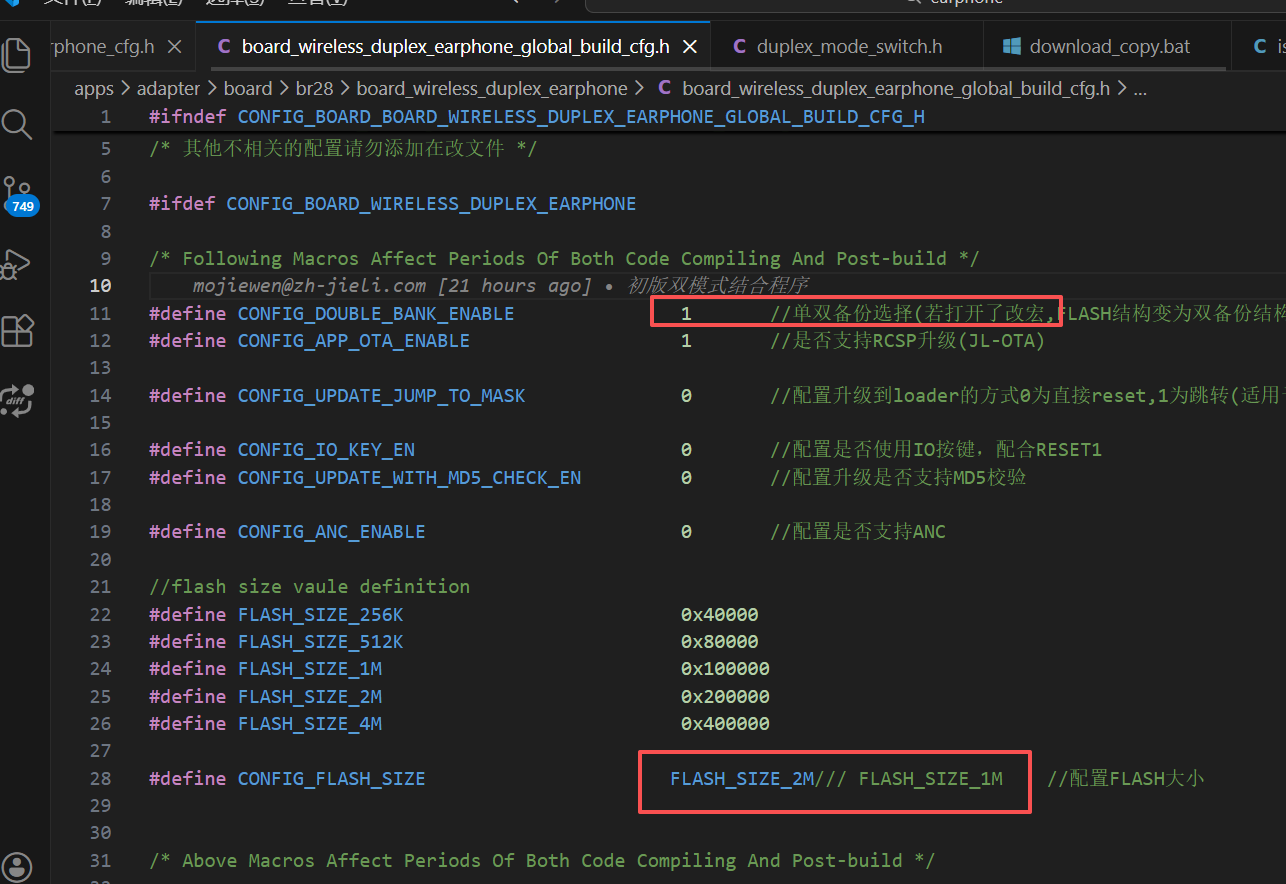Switch to the download_copy.bat tab

[1110, 46]
